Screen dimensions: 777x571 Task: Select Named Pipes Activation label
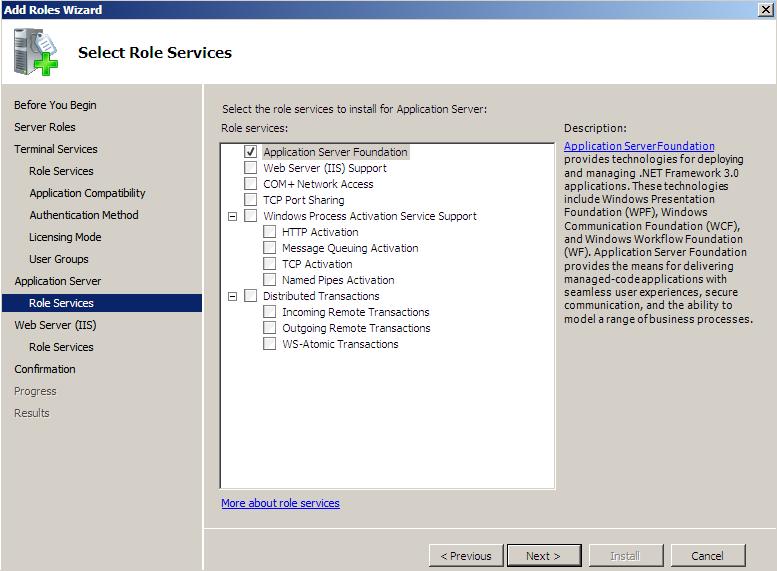tap(338, 280)
